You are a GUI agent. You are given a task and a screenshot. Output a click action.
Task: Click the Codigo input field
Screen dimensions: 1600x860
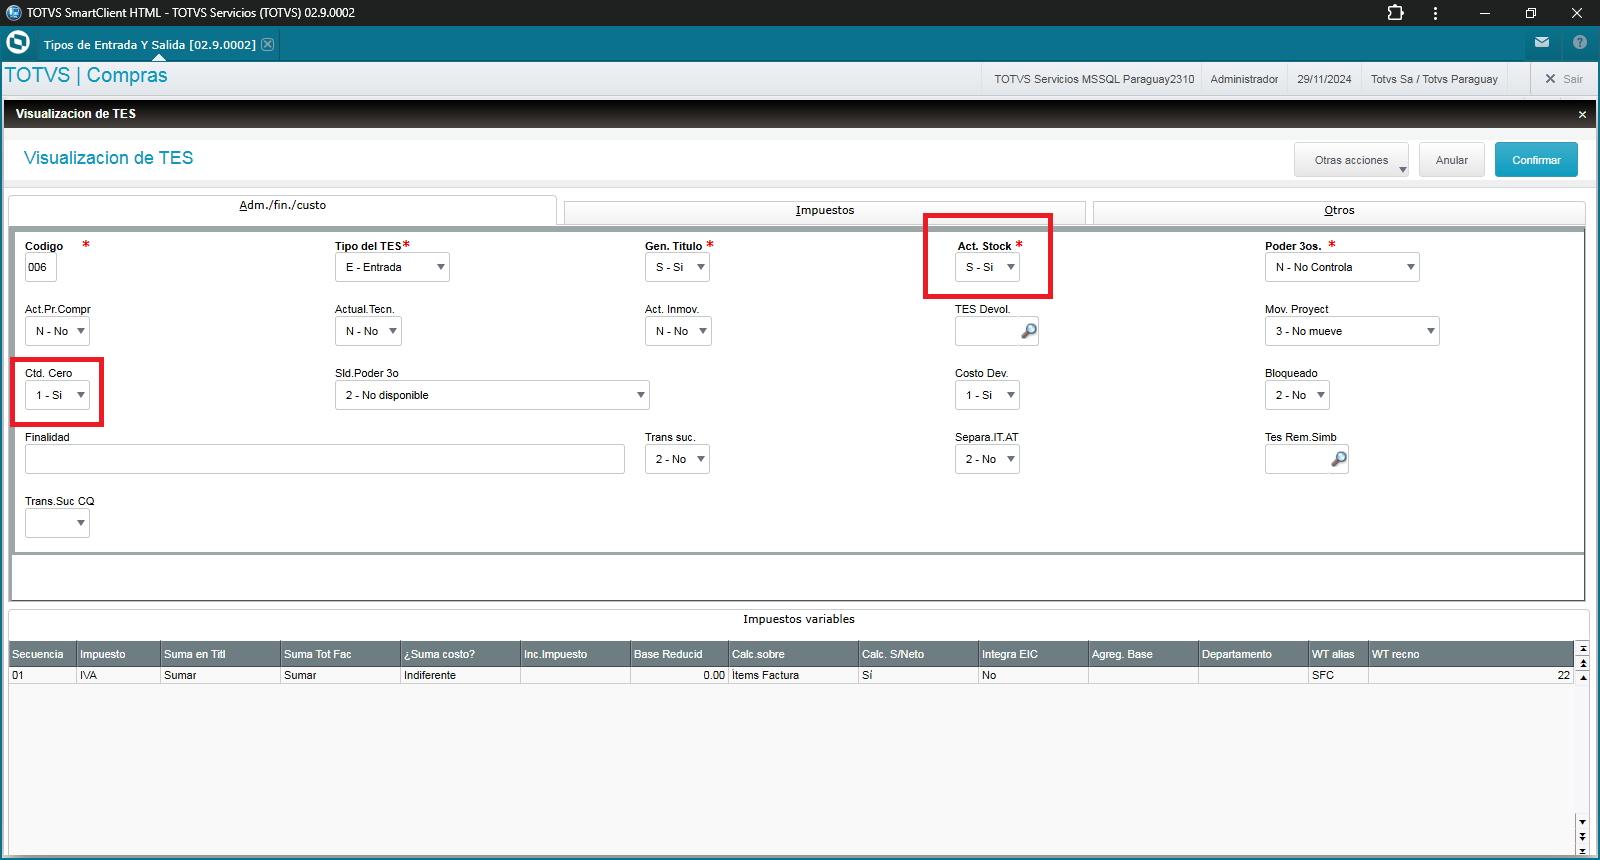click(x=41, y=267)
